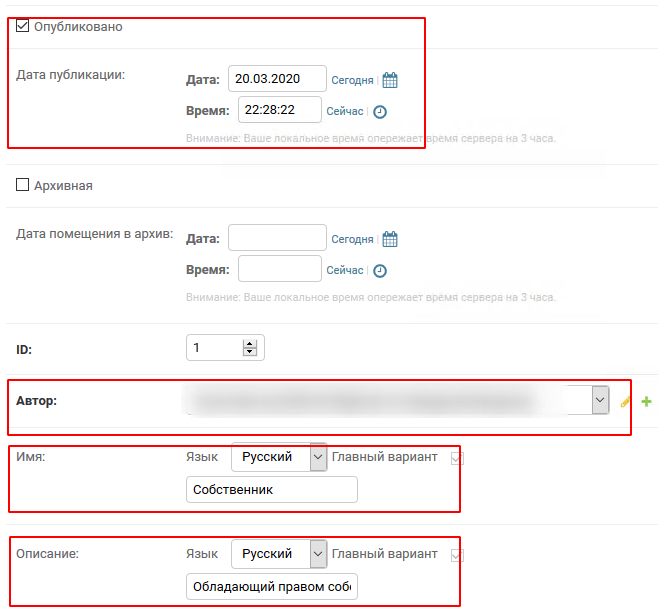Screen dimensions: 658x616
Task: Click Сегодня link for publication date
Action: pos(352,80)
